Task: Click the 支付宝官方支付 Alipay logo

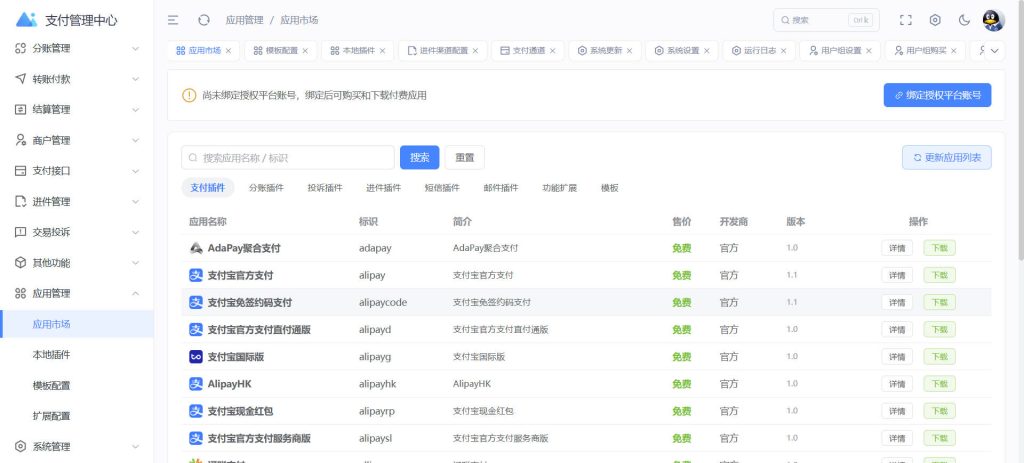Action: click(x=196, y=276)
